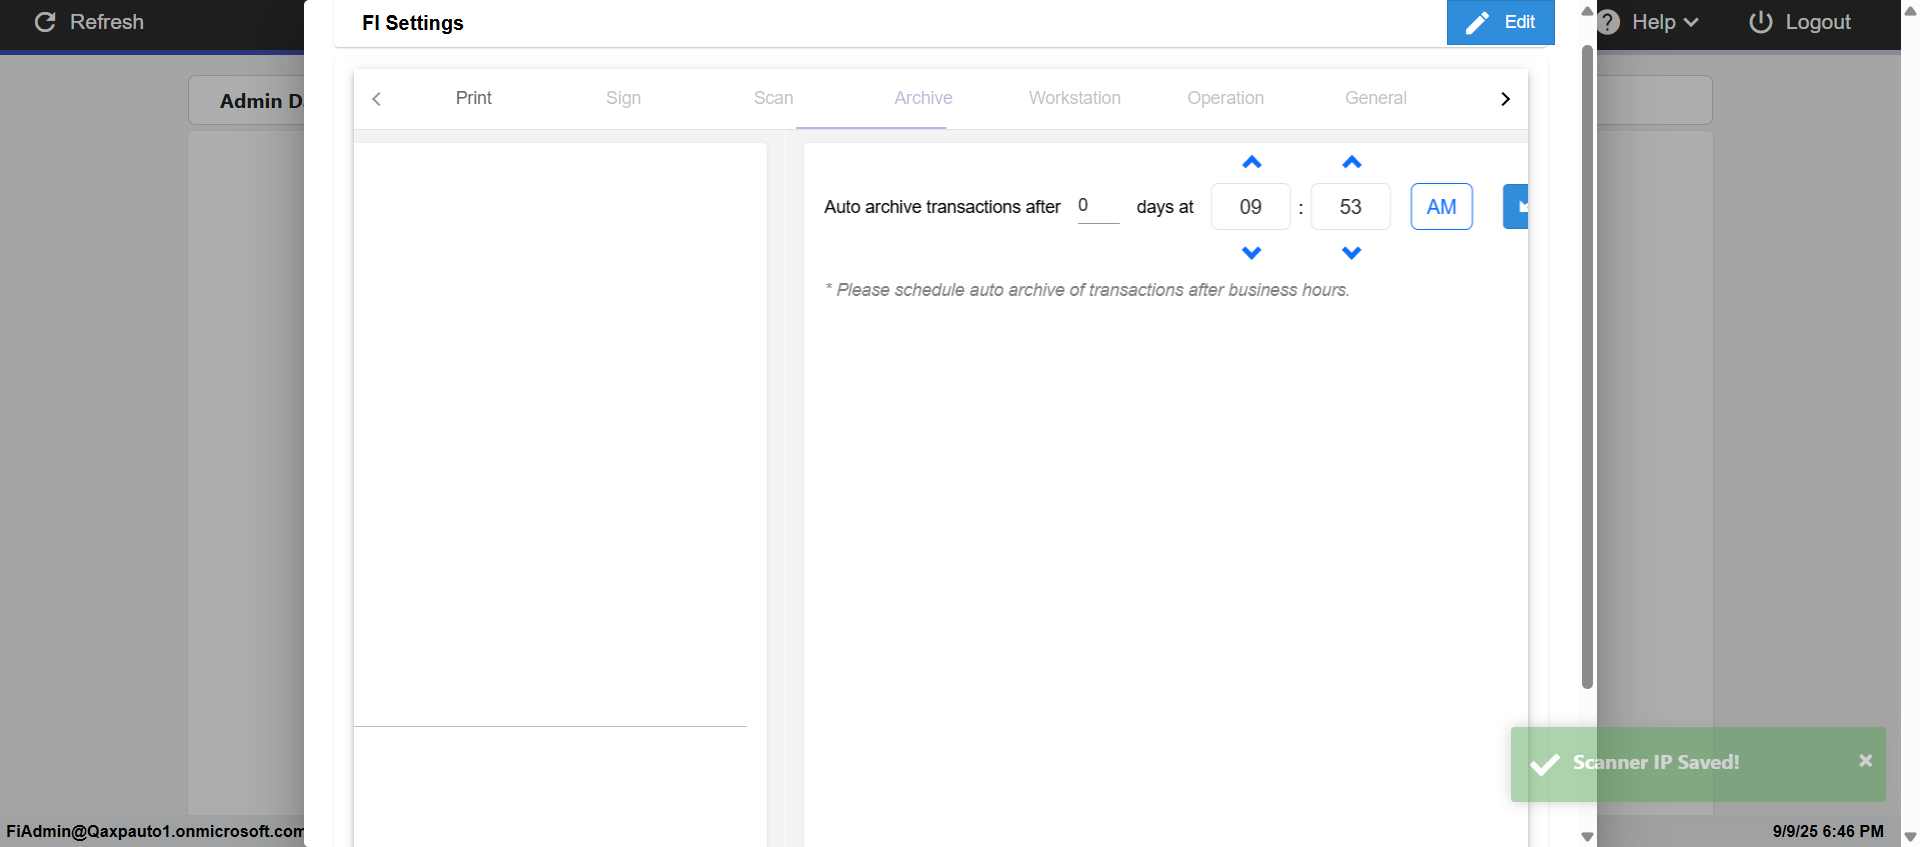Switch to the Scan tab
The width and height of the screenshot is (1920, 847).
pos(773,98)
